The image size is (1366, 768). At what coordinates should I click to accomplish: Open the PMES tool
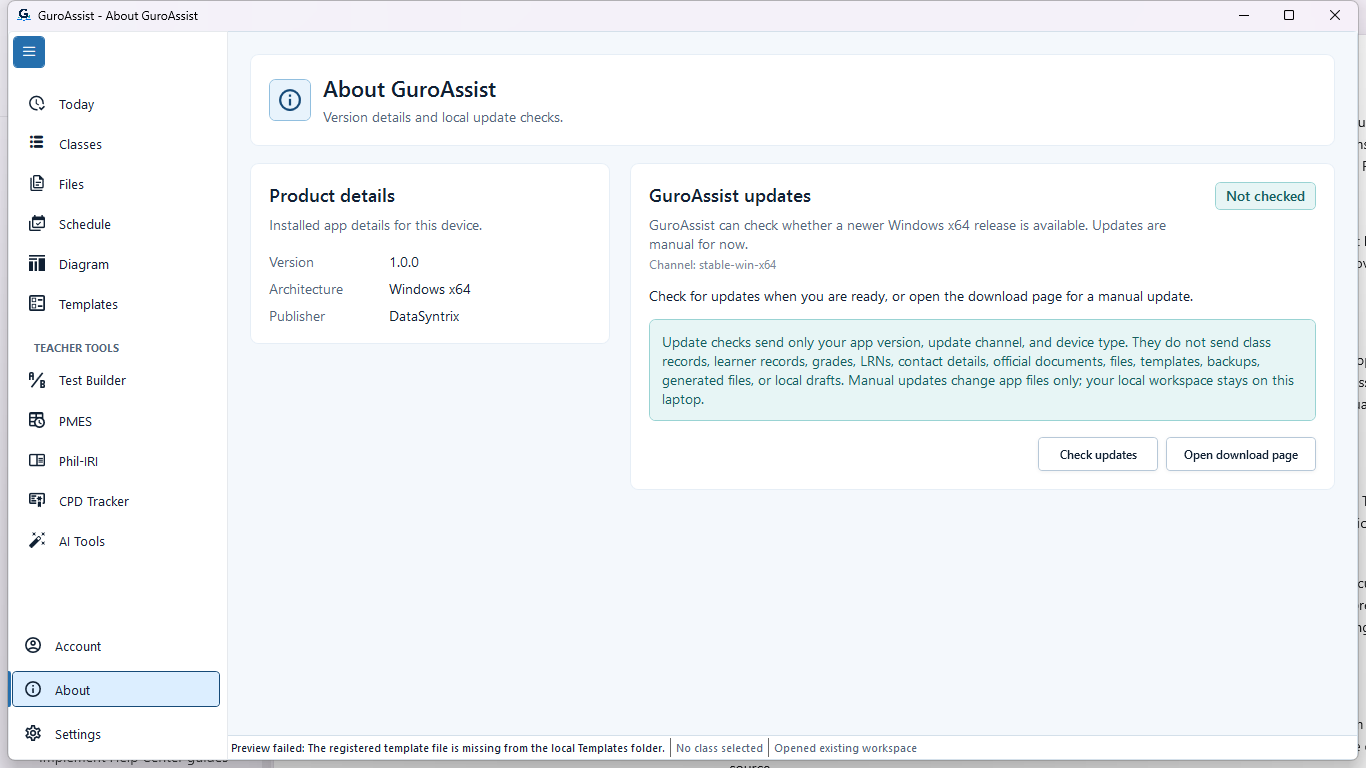[115, 421]
